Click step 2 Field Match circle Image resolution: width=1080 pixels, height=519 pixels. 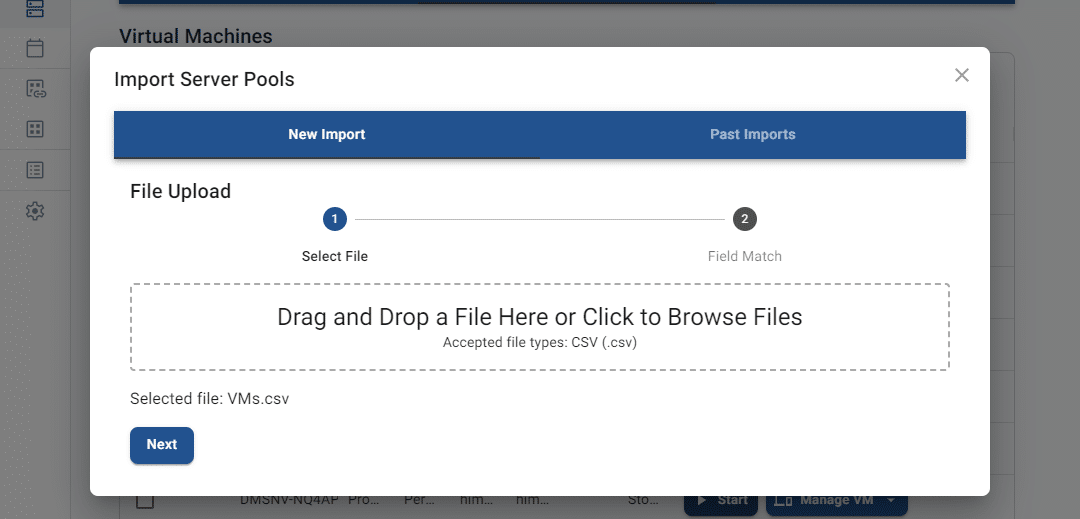[744, 219]
